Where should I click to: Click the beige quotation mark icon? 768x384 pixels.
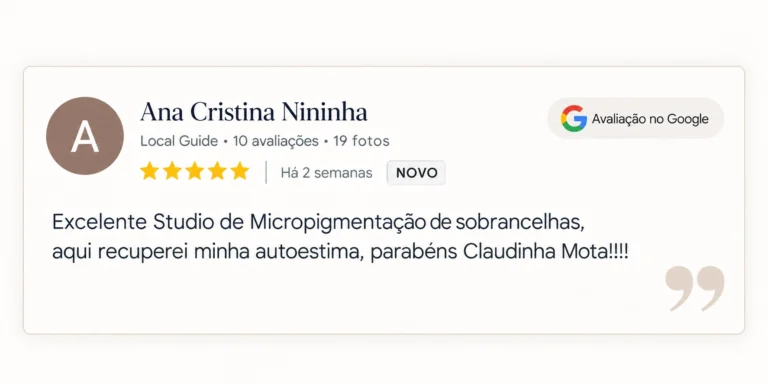point(695,288)
